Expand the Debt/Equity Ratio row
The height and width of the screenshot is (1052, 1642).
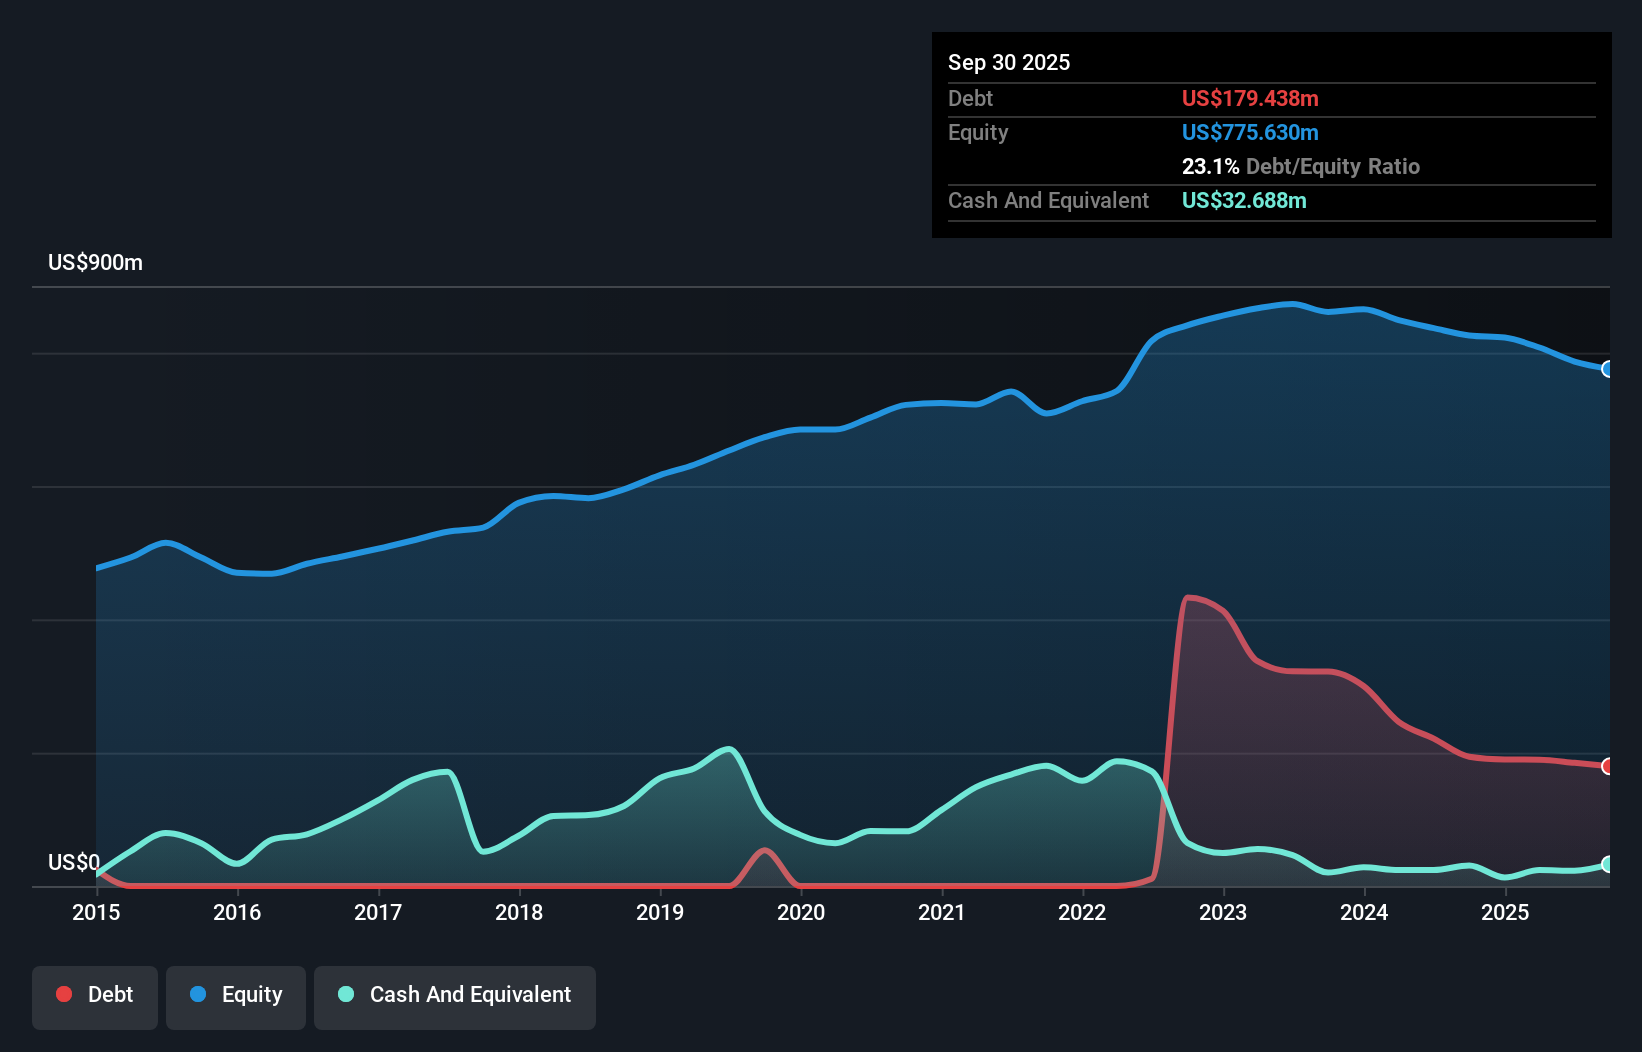click(x=1300, y=166)
